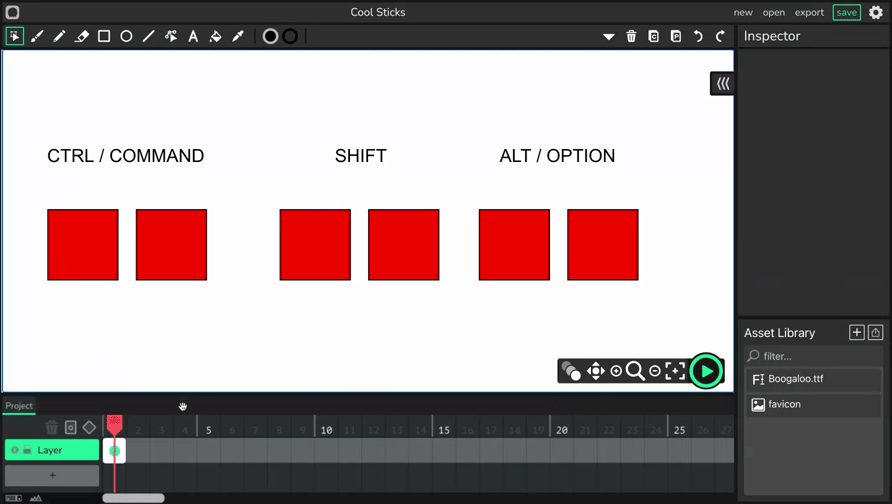Toggle onion skinning in canvas controls
892x504 pixels.
tap(571, 371)
